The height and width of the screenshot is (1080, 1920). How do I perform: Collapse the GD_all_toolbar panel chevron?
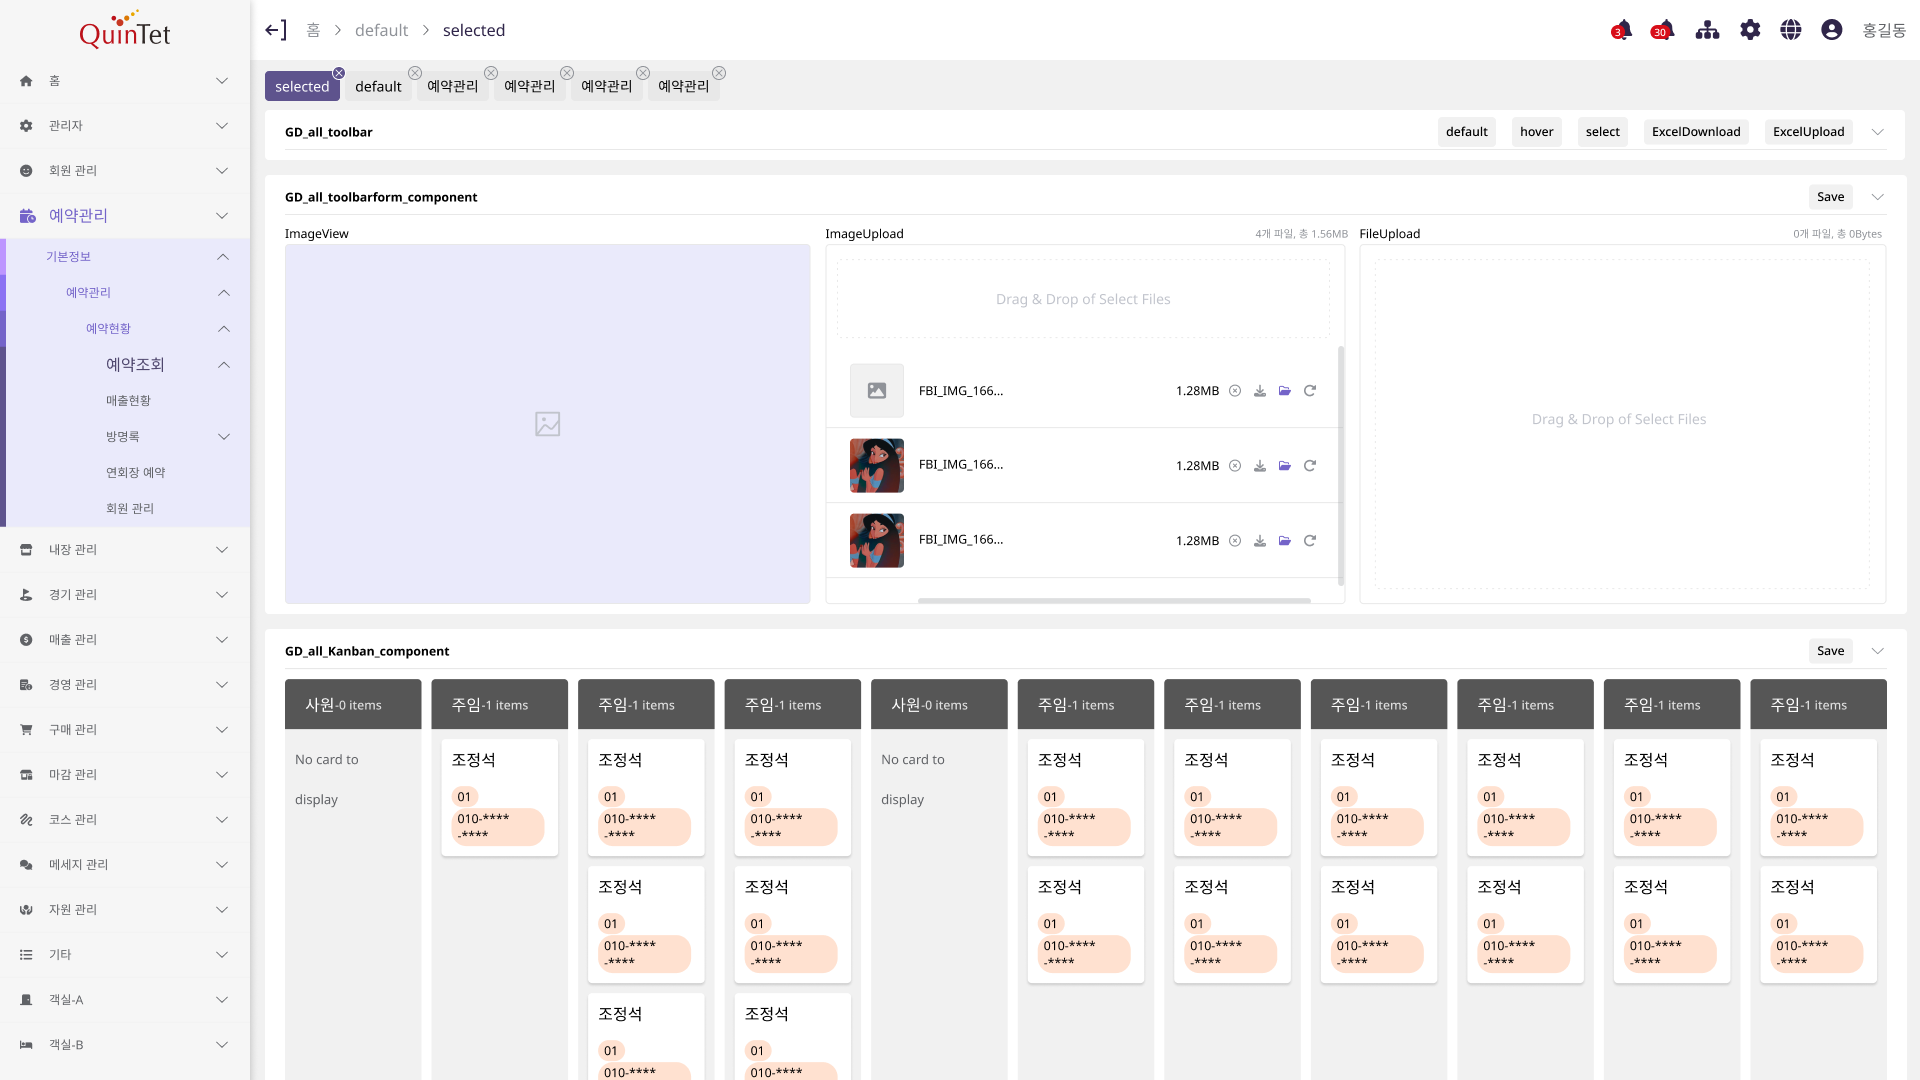coord(1877,132)
